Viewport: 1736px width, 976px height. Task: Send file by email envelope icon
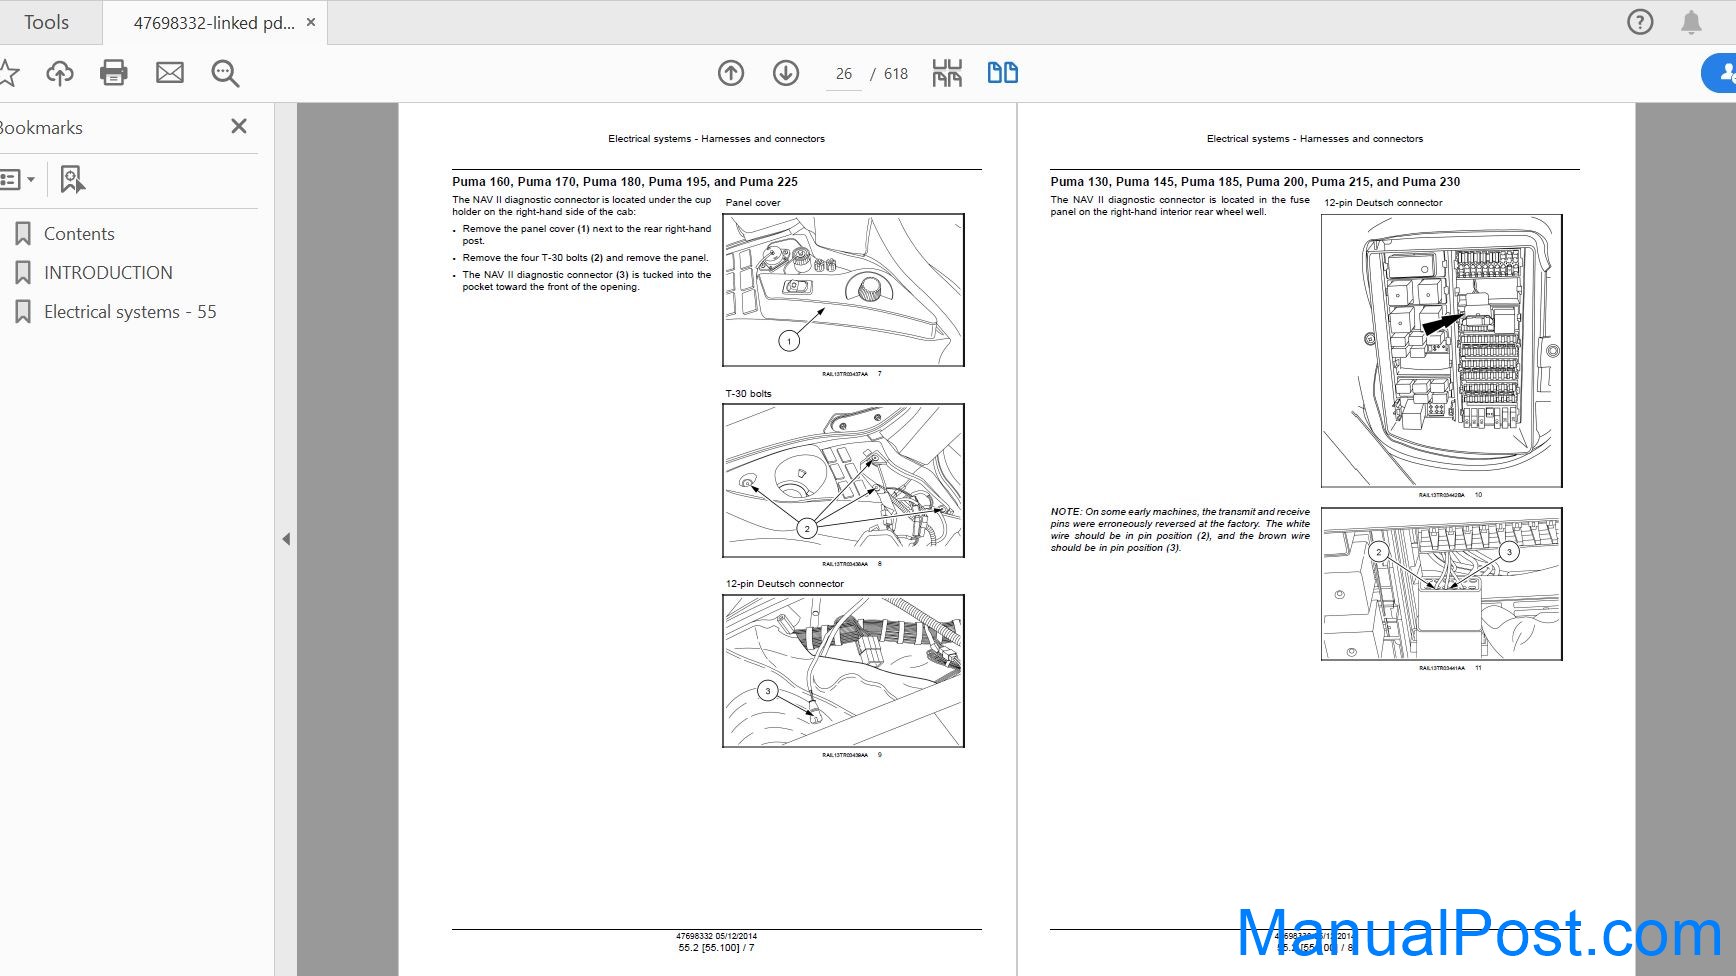170,72
